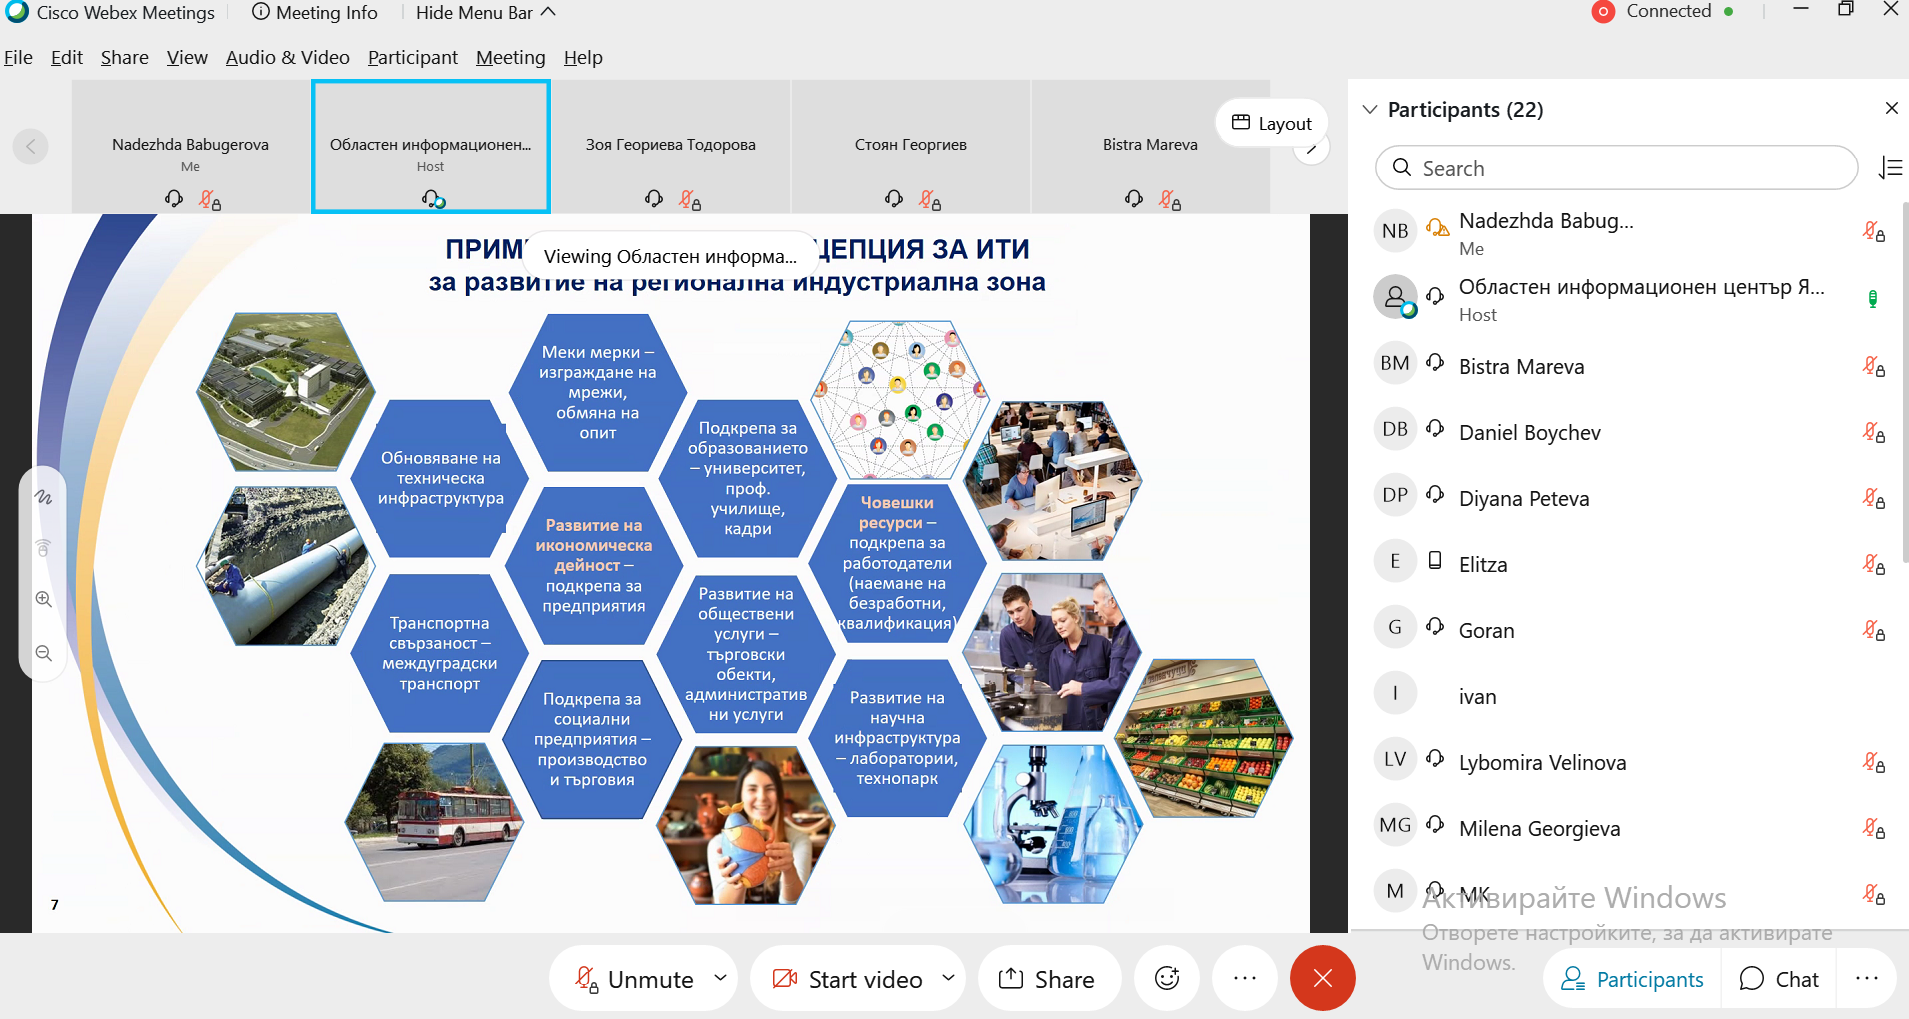The width and height of the screenshot is (1909, 1019).
Task: Open the Help menu
Action: pos(583,57)
